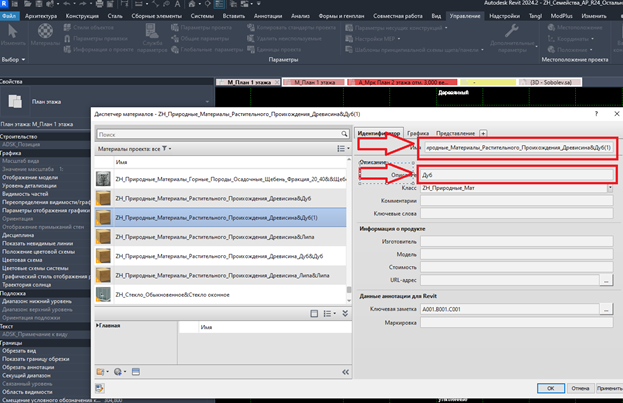Switch to the A_Мрк План 2 этажа view tab
Screen dimensions: 623x403
tap(402, 82)
